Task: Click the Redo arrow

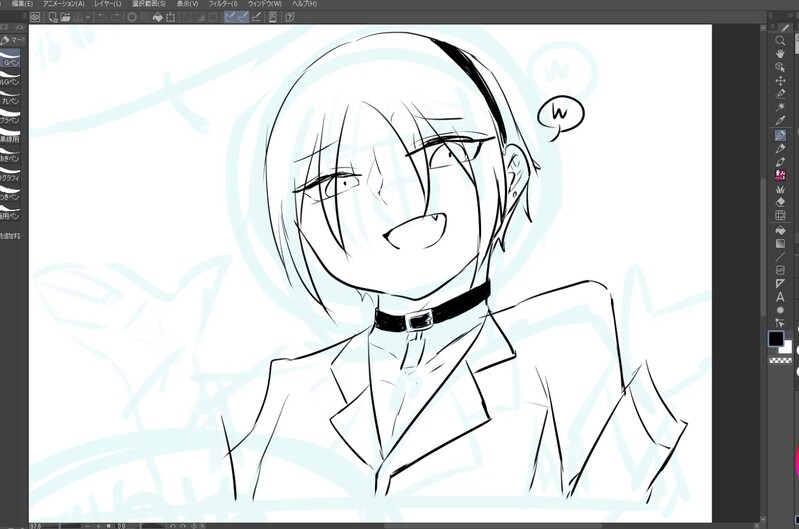Action: pyautogui.click(x=115, y=17)
